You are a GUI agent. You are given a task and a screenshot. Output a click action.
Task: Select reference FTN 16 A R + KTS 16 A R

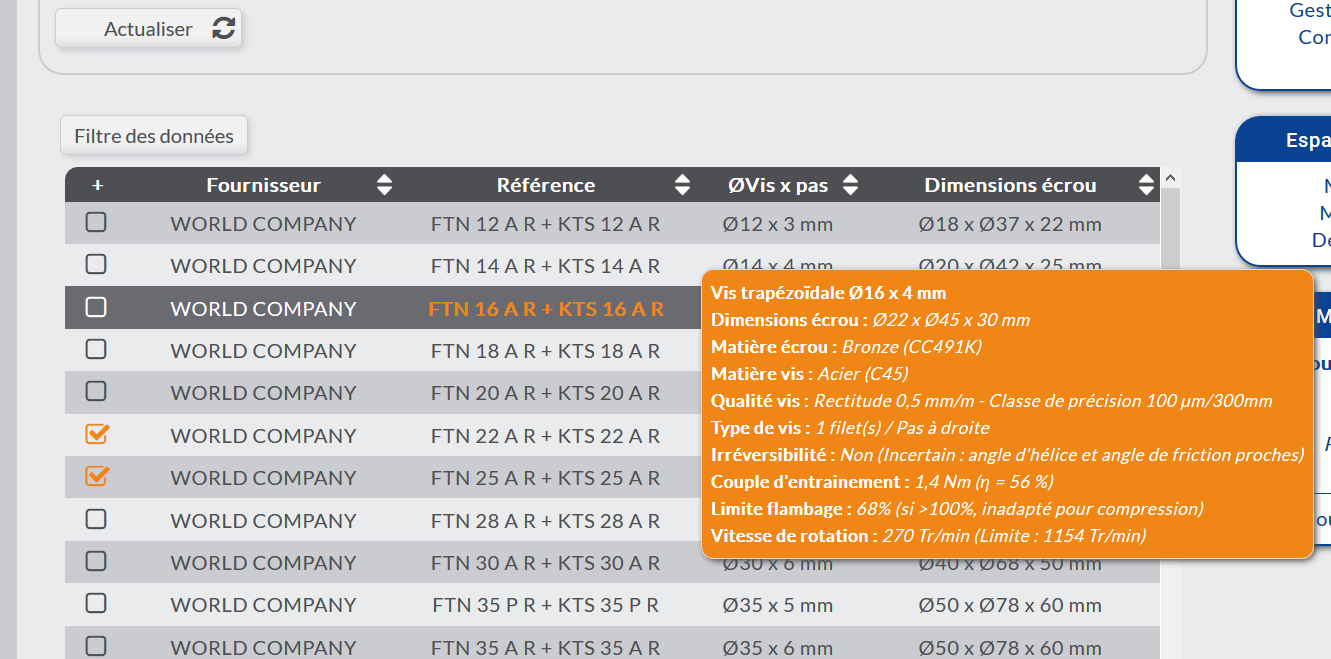546,309
